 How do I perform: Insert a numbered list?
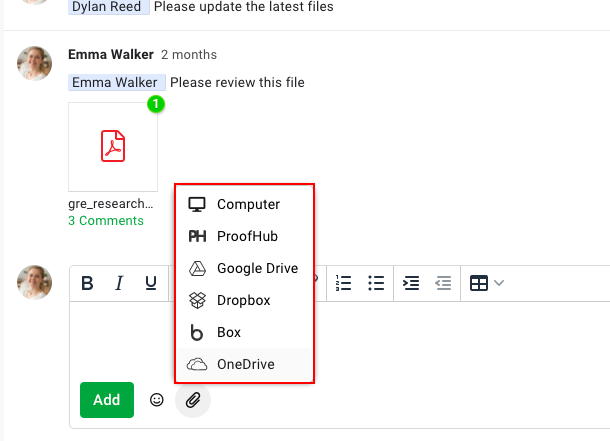click(x=344, y=283)
